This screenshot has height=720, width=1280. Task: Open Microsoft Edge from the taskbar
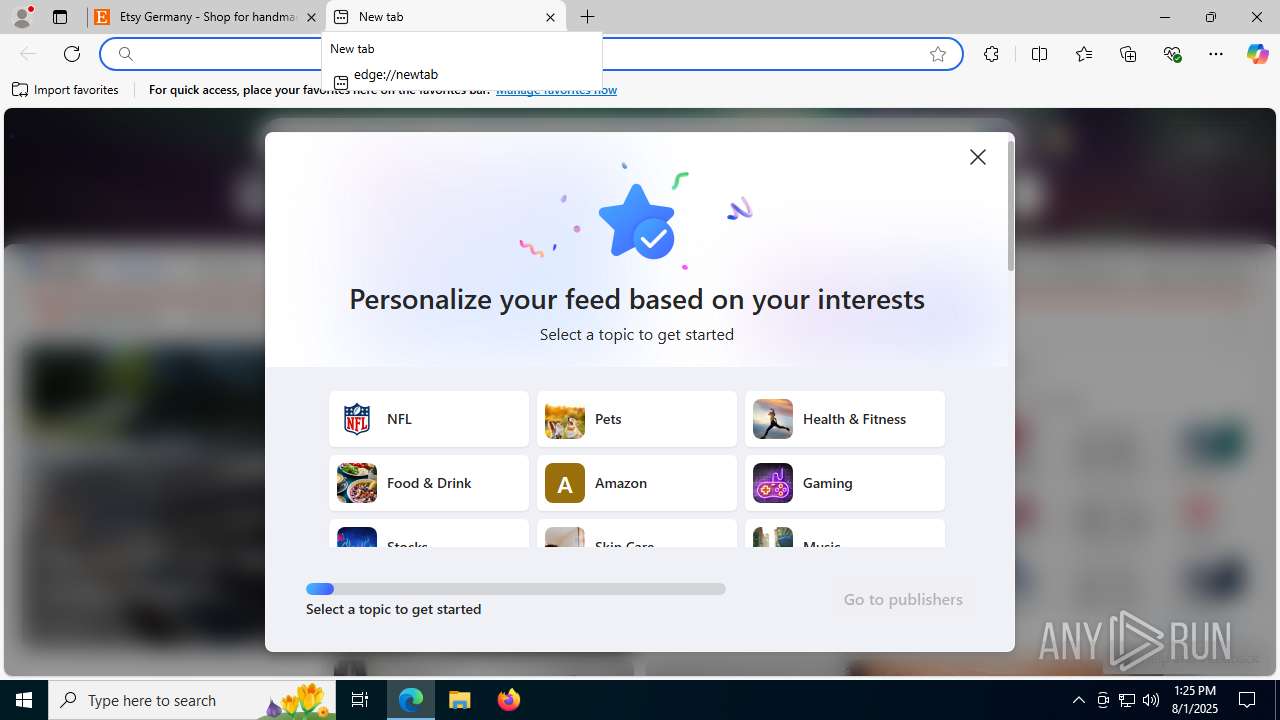pyautogui.click(x=411, y=700)
